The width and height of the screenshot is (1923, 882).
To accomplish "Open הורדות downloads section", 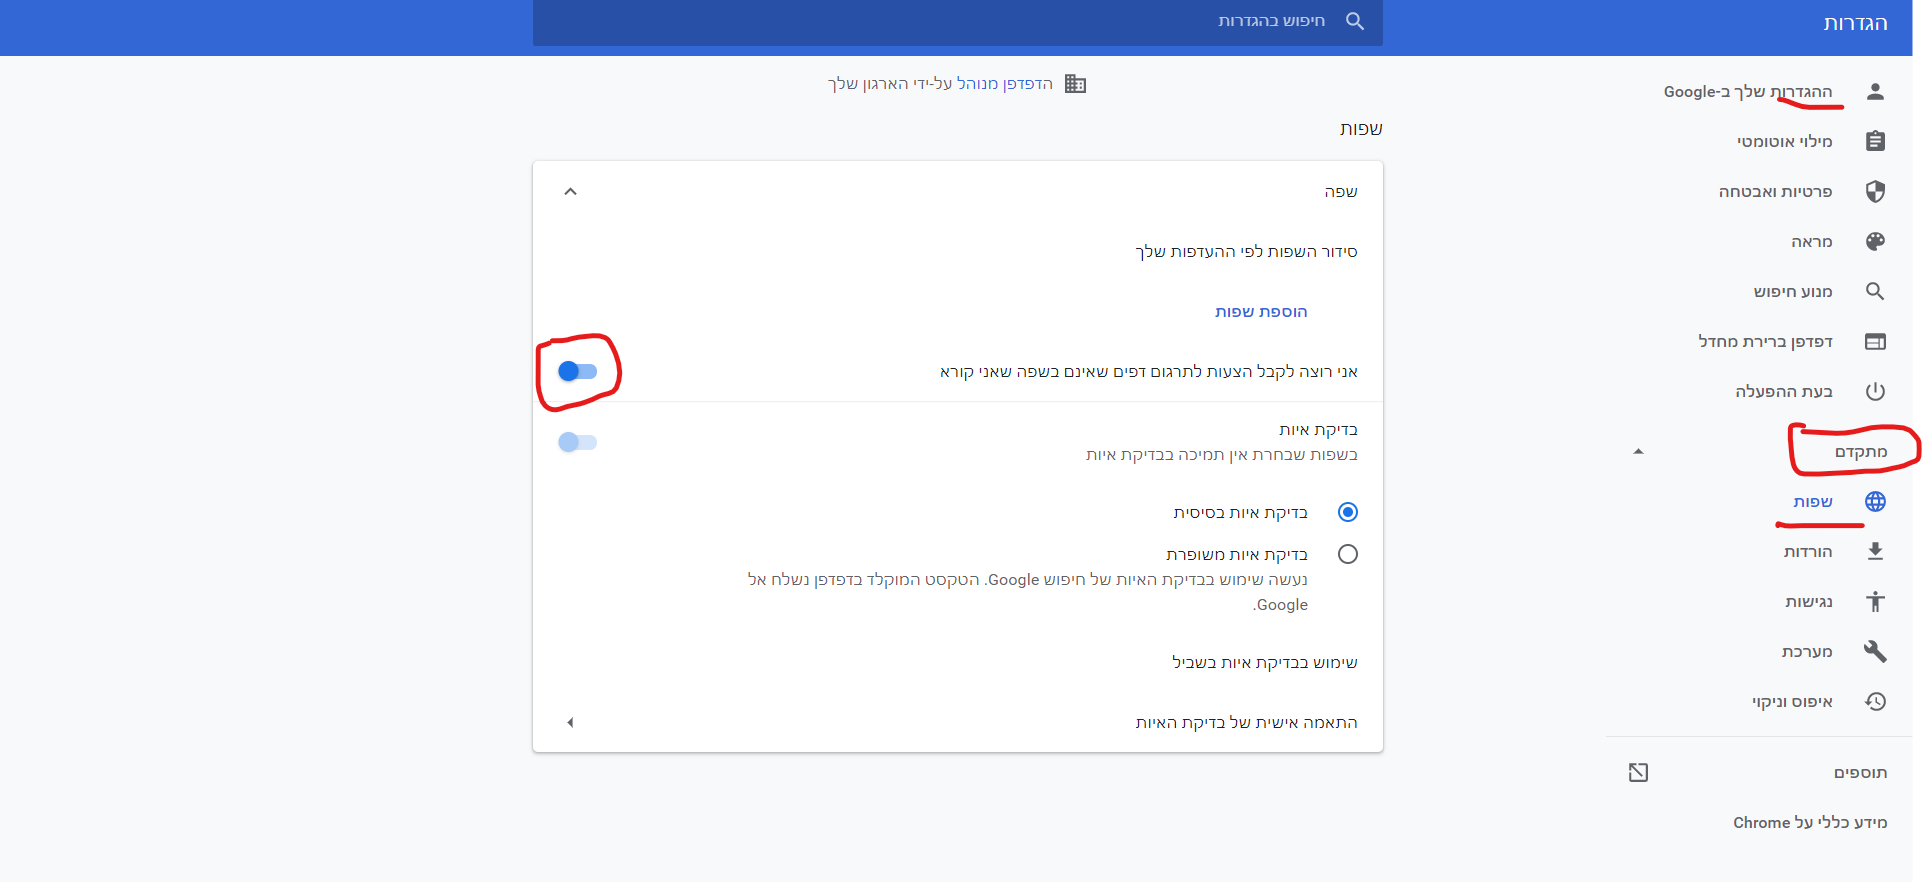I will (1808, 552).
